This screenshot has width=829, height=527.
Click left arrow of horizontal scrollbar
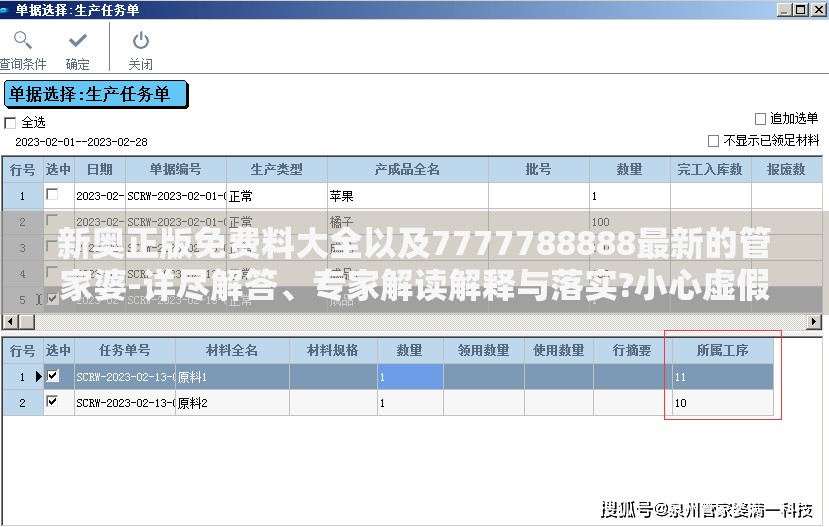click(11, 321)
